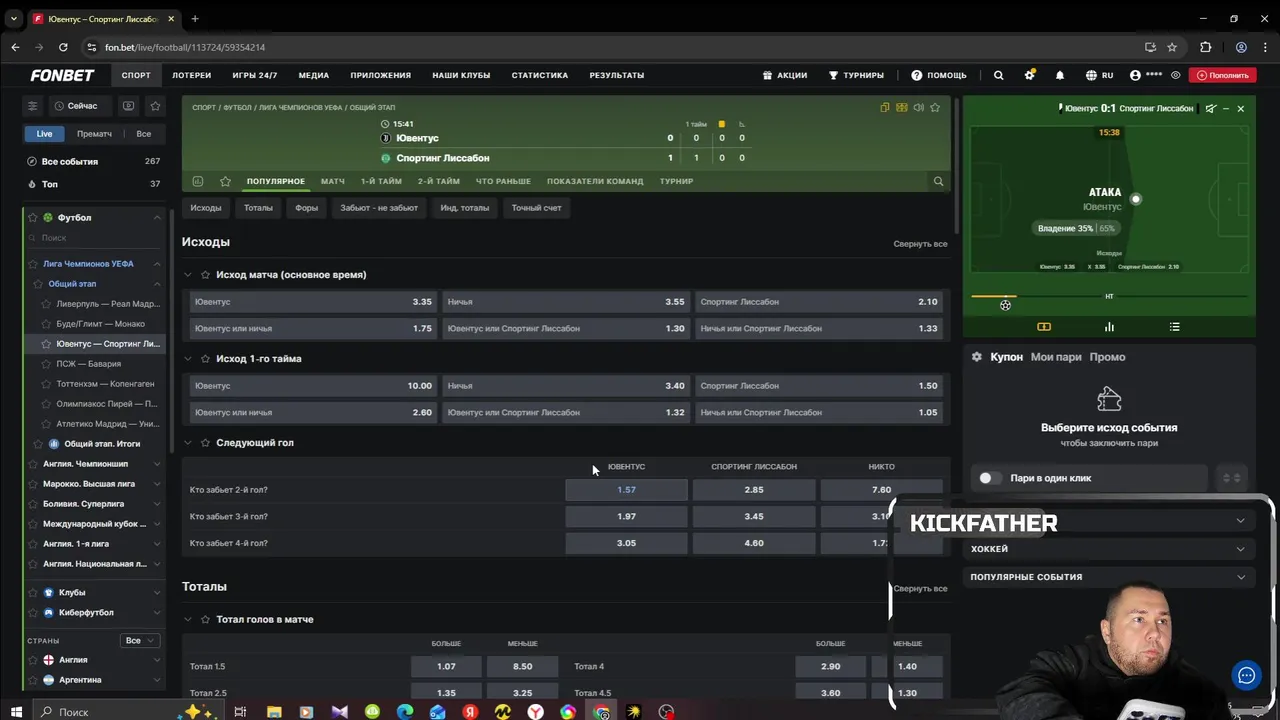Filter markets by Тоталы chip
The image size is (1280, 720).
(258, 208)
